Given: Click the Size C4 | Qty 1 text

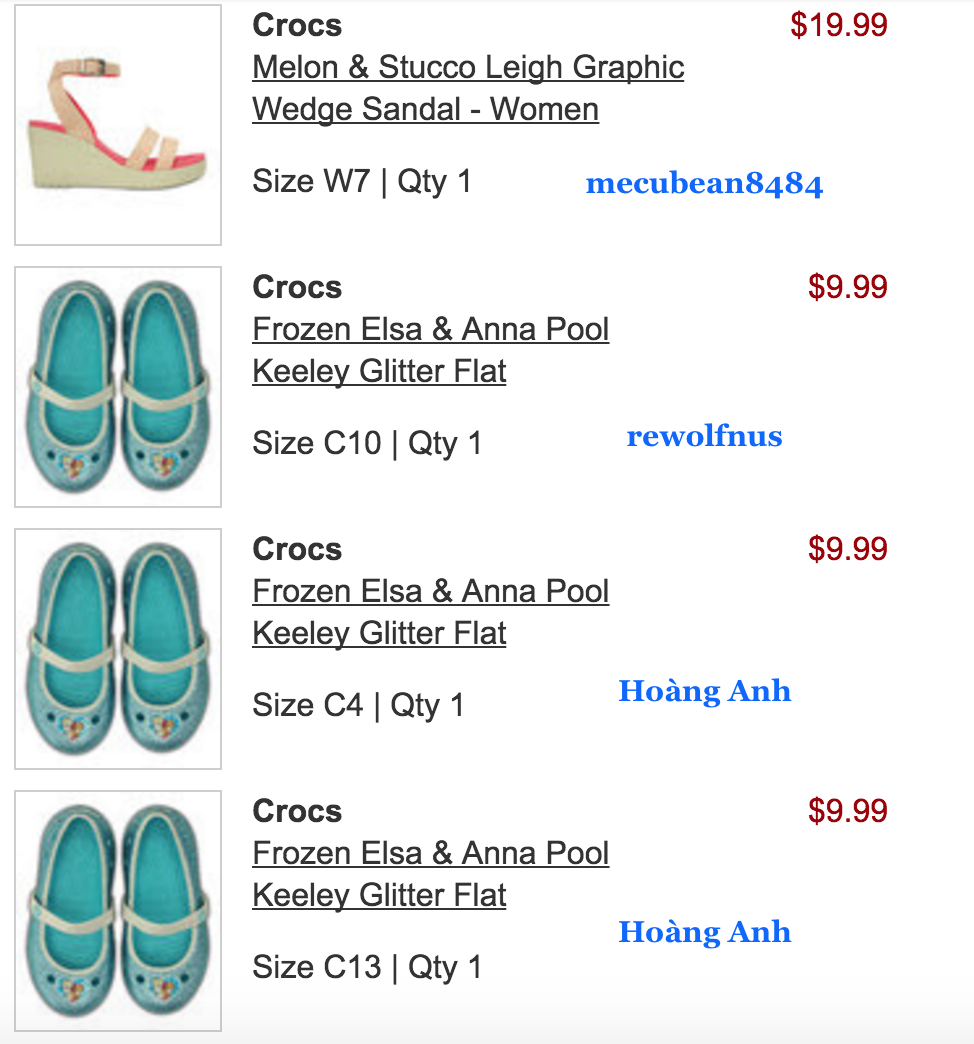Looking at the screenshot, I should tap(359, 705).
